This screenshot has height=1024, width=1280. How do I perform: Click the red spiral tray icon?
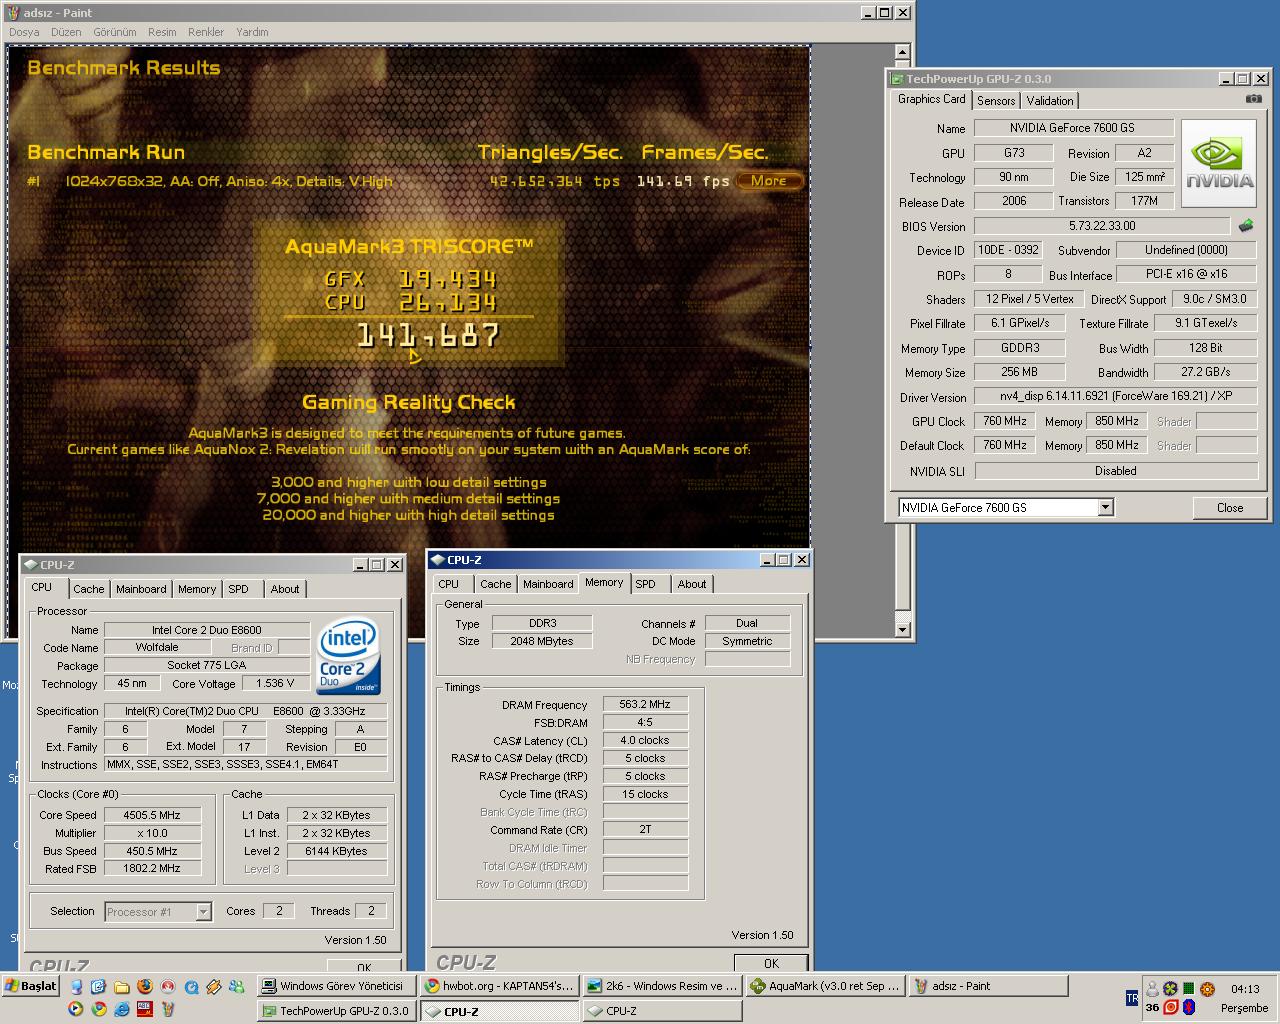[x=1171, y=1007]
